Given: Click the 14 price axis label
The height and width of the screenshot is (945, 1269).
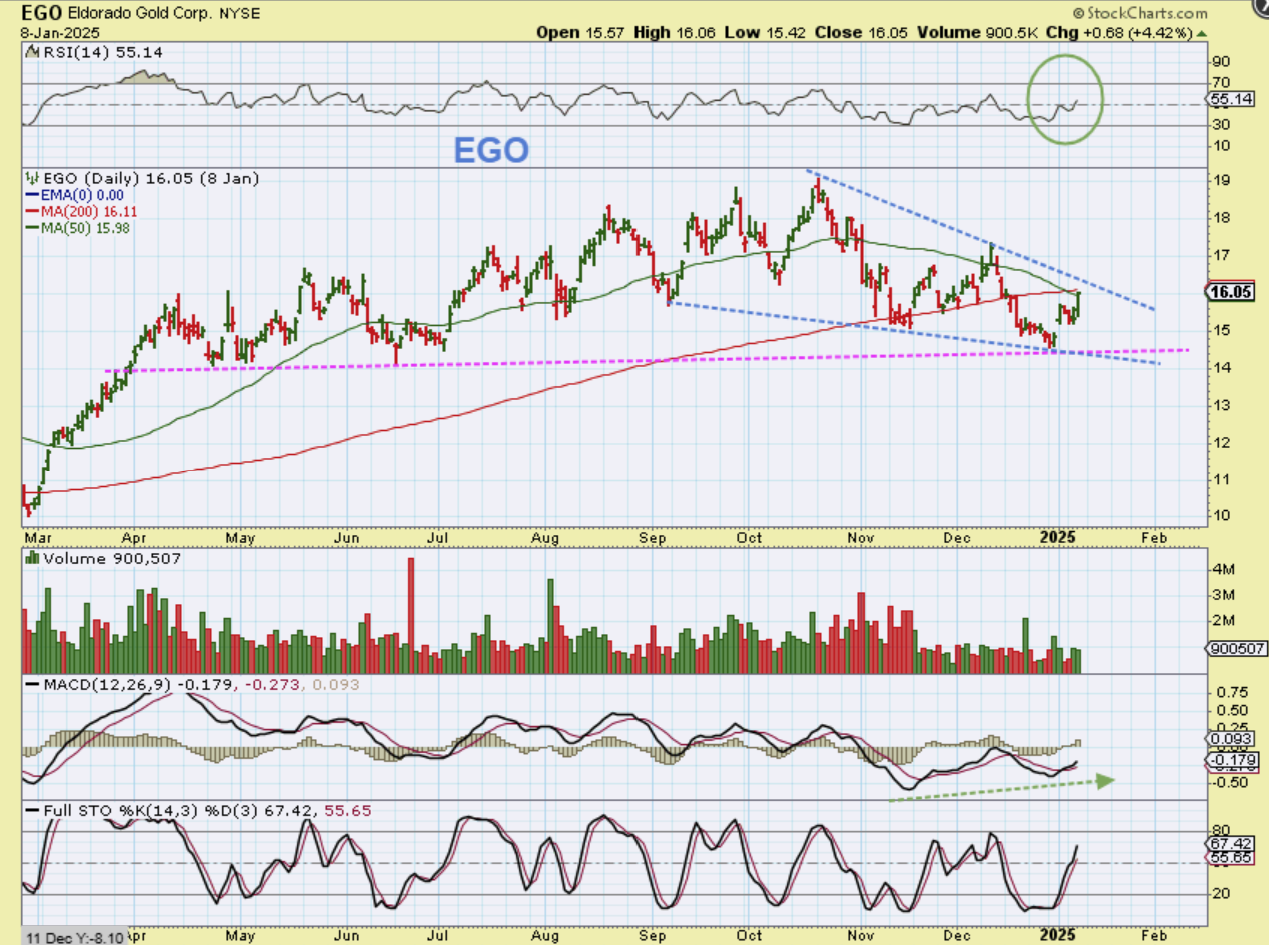Looking at the screenshot, I should coord(1219,368).
